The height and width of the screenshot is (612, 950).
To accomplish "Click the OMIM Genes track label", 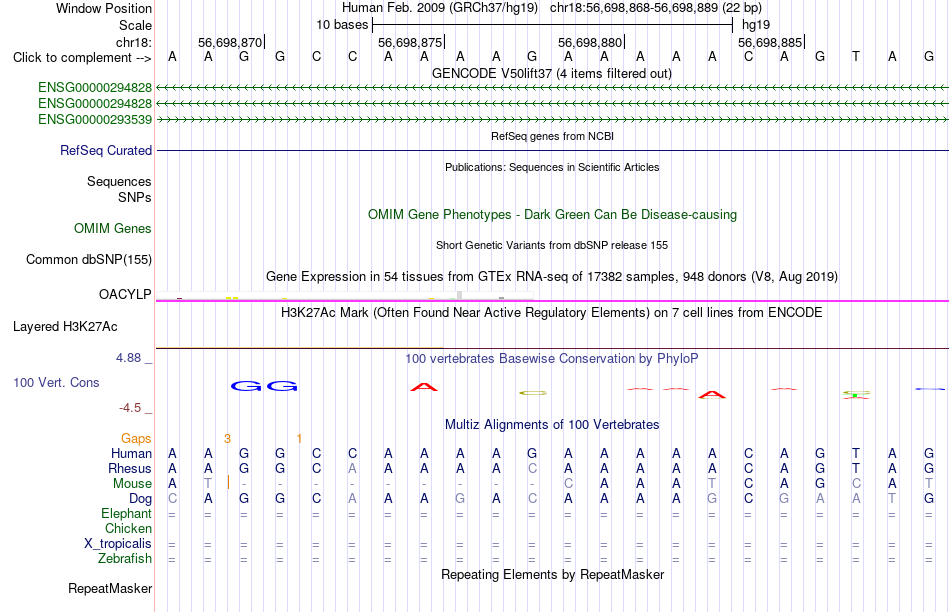I will pos(113,228).
